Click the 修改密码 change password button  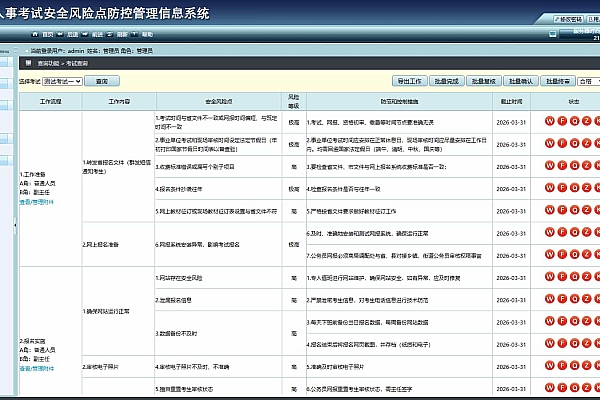pos(568,19)
